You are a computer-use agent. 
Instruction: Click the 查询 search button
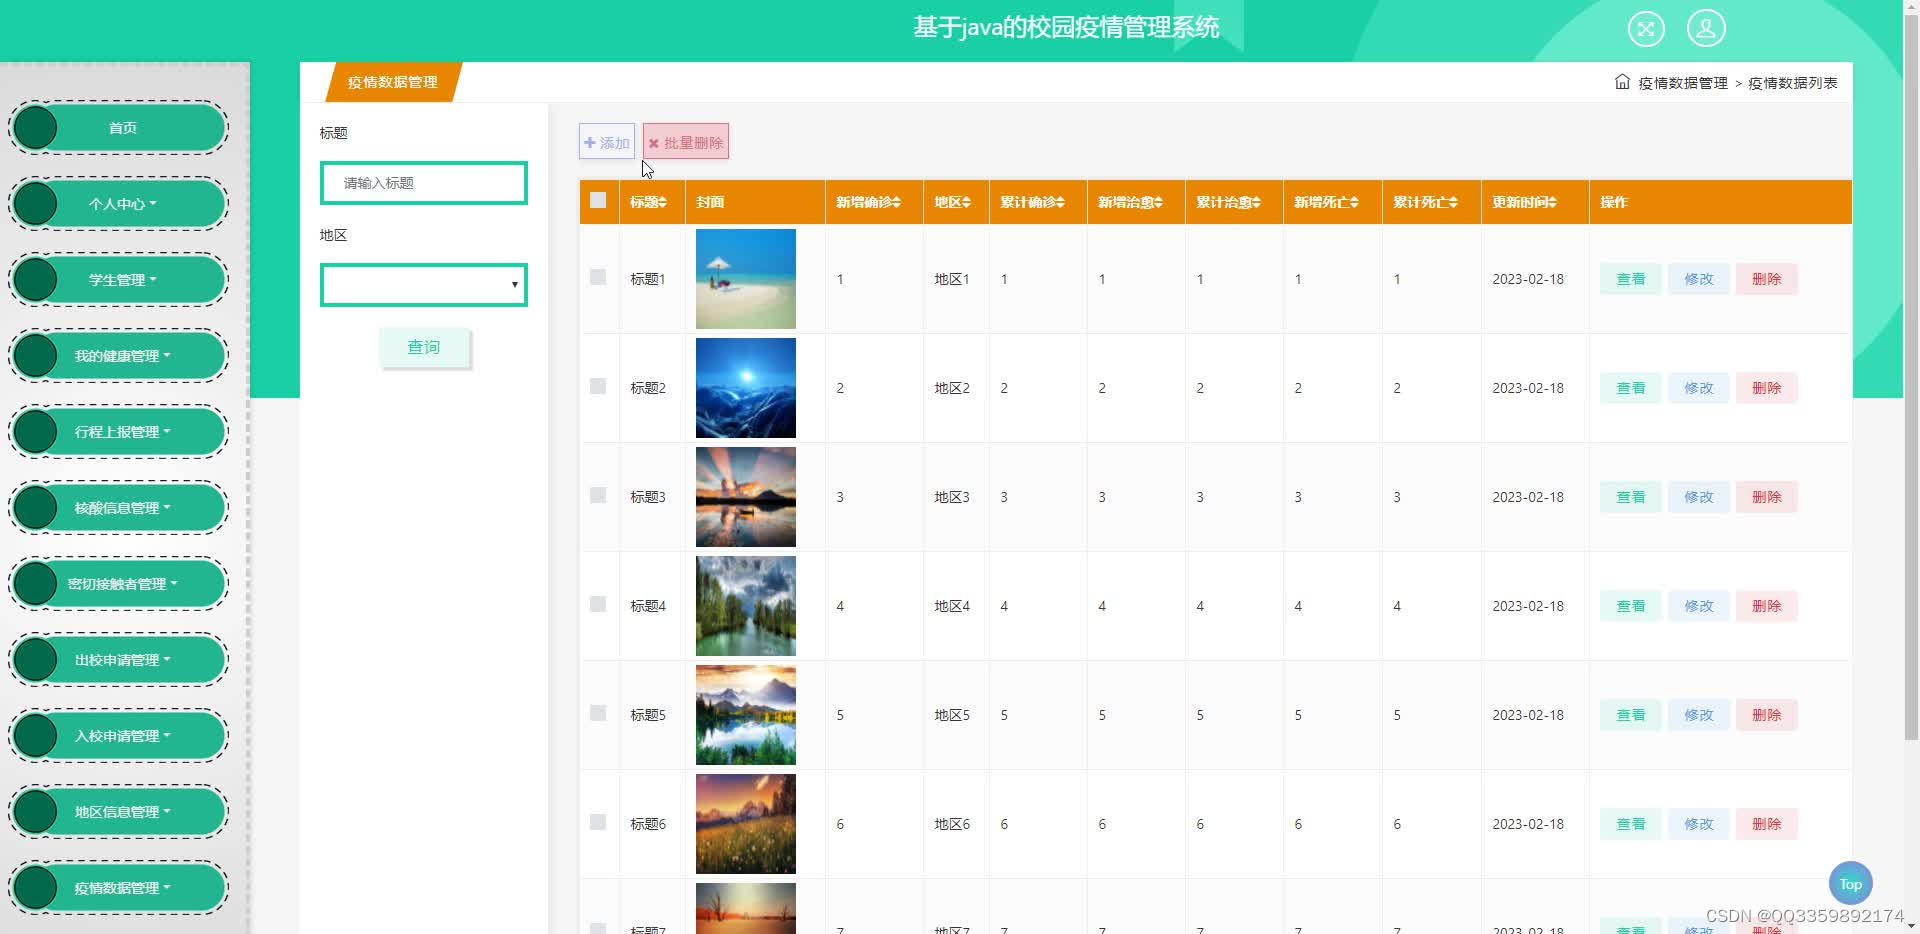pyautogui.click(x=424, y=347)
